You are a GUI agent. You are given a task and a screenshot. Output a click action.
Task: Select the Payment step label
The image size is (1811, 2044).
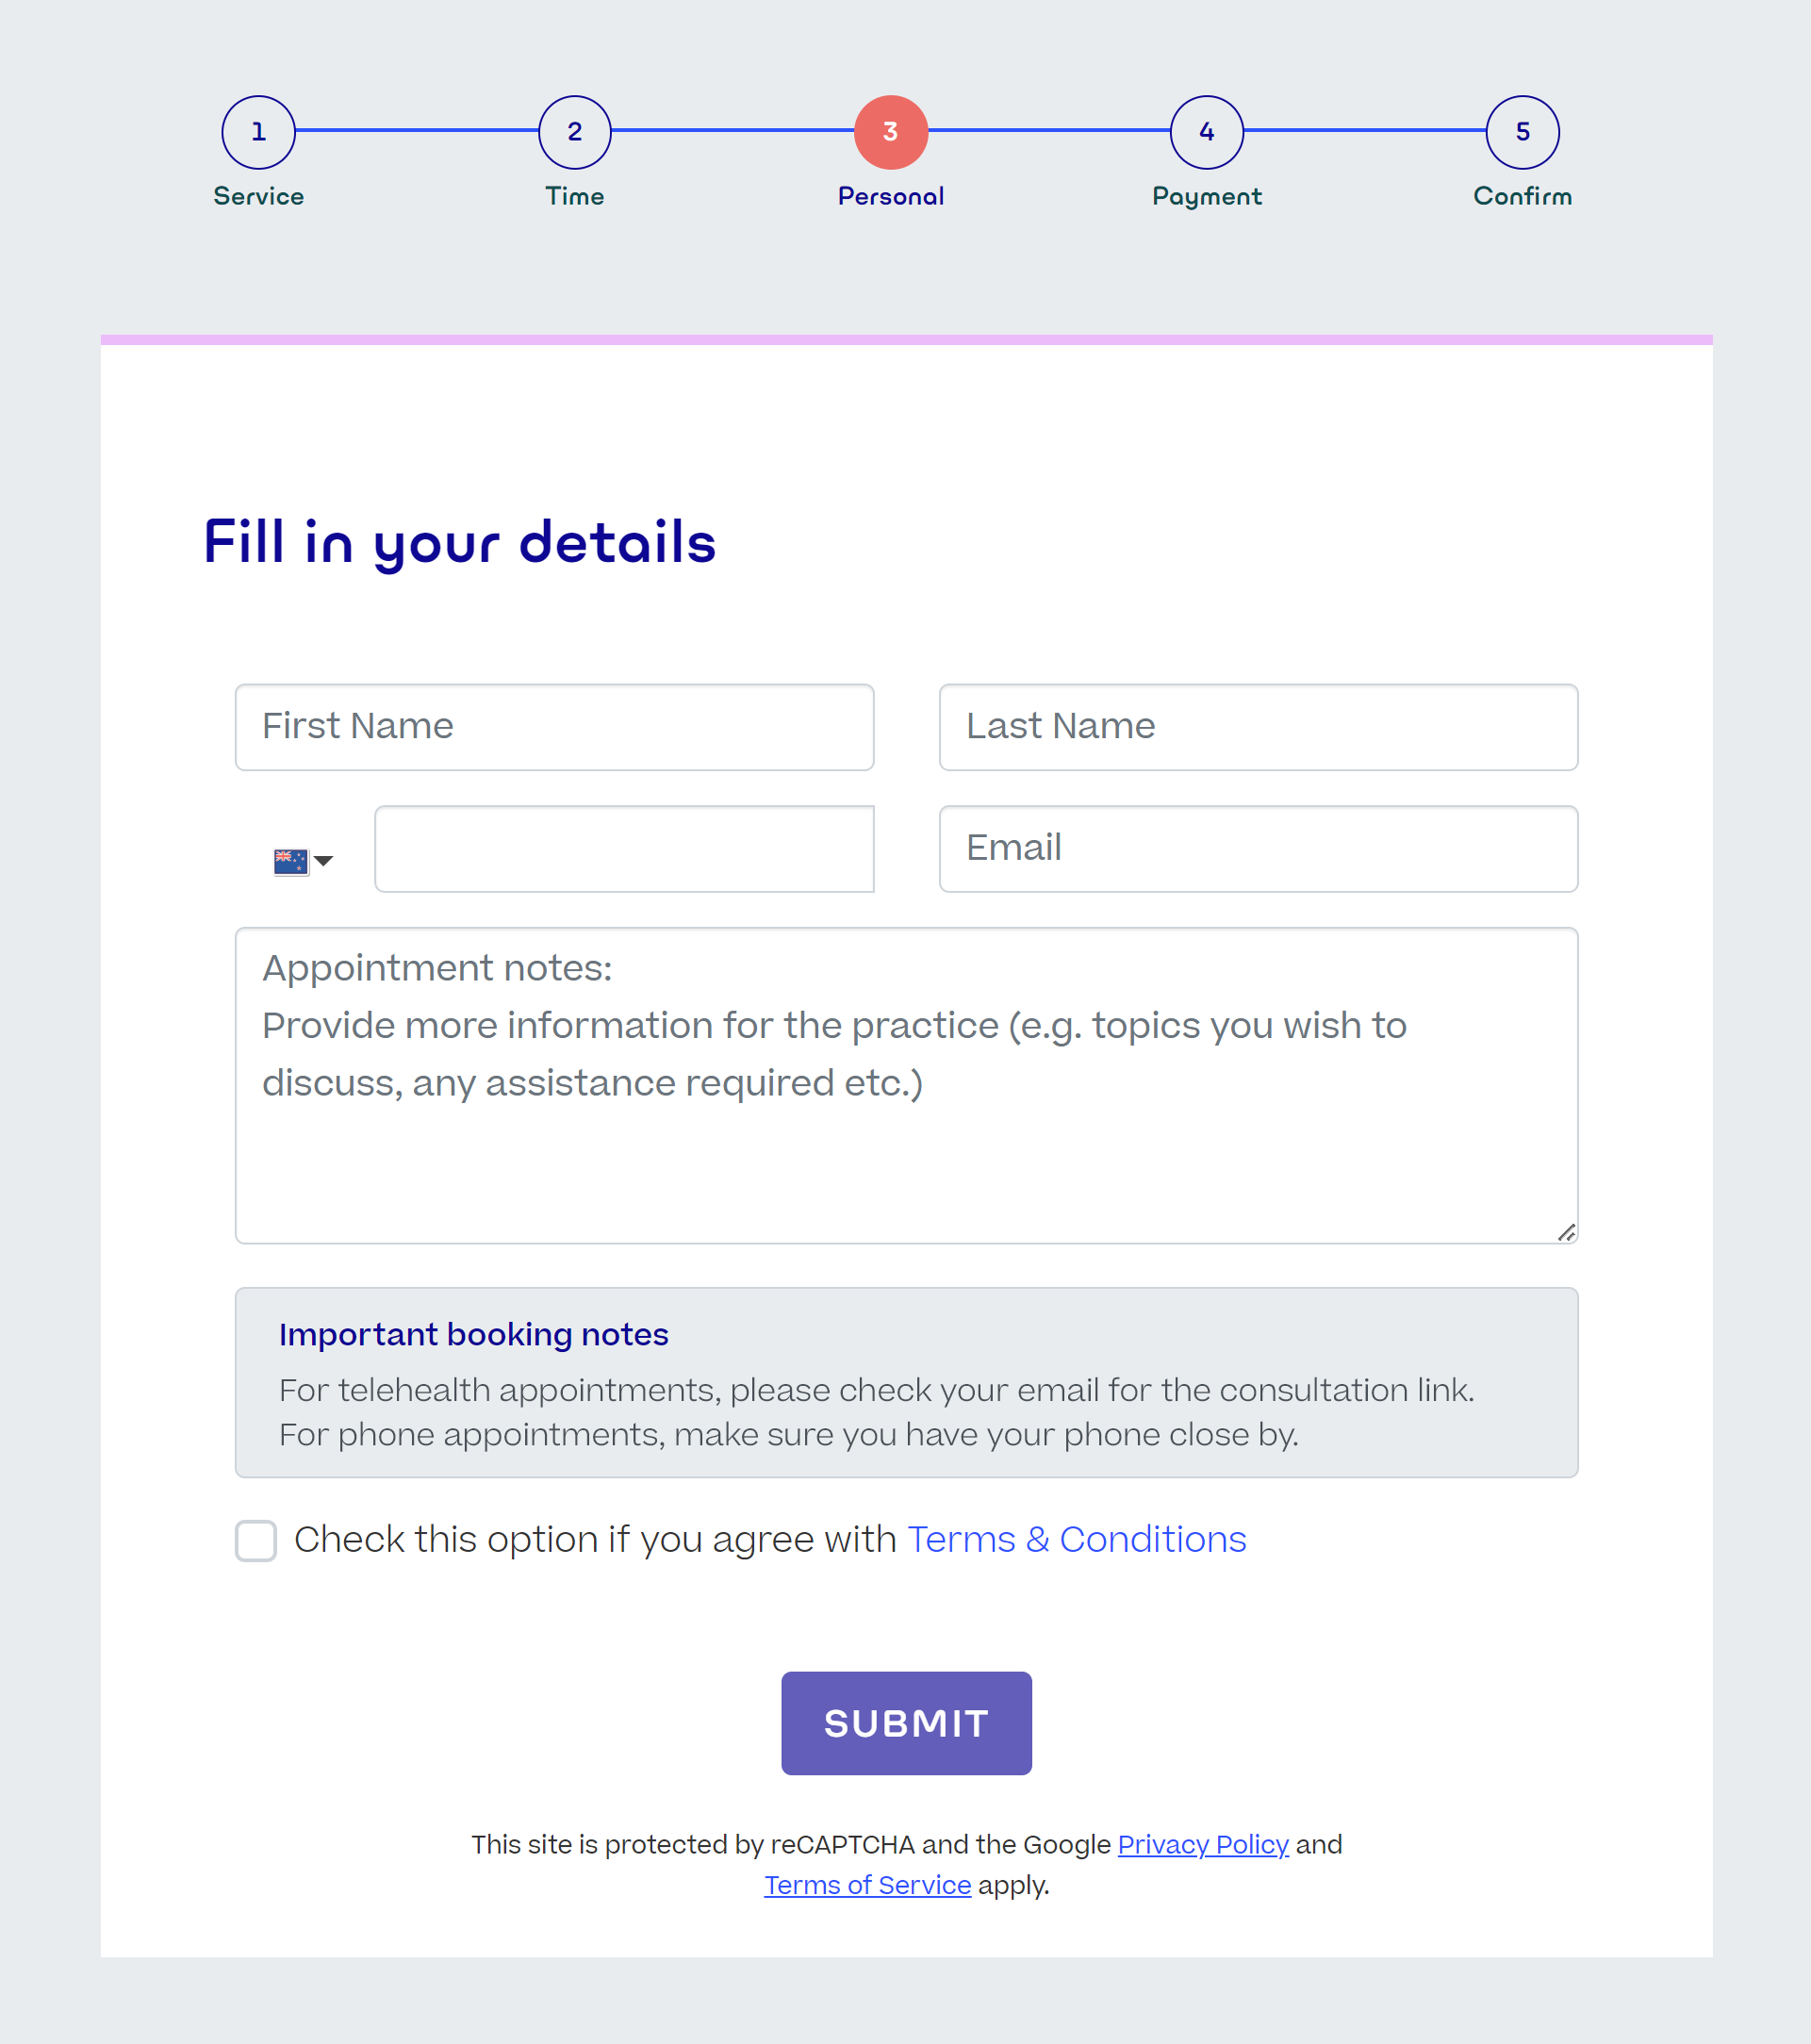point(1206,196)
